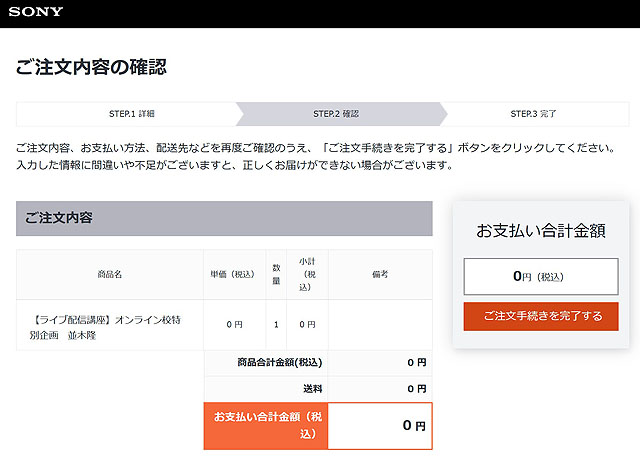Screen dimensions: 640x464
Task: Click the 数量 column header
Action: pyautogui.click(x=276, y=274)
